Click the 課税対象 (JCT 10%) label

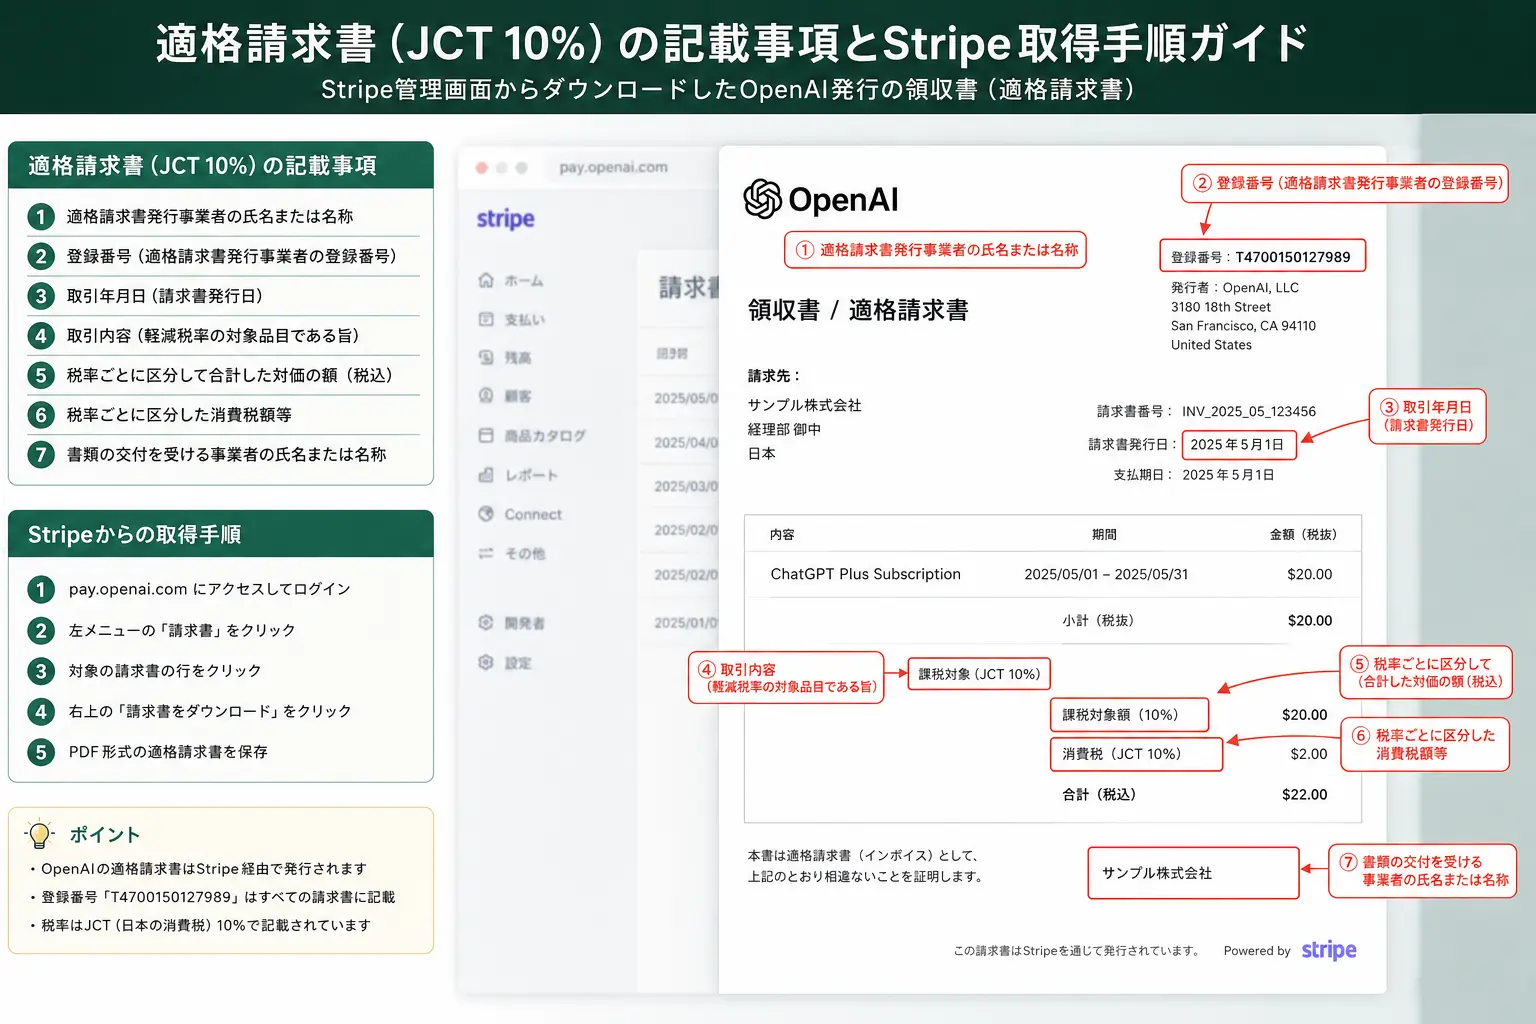point(979,674)
